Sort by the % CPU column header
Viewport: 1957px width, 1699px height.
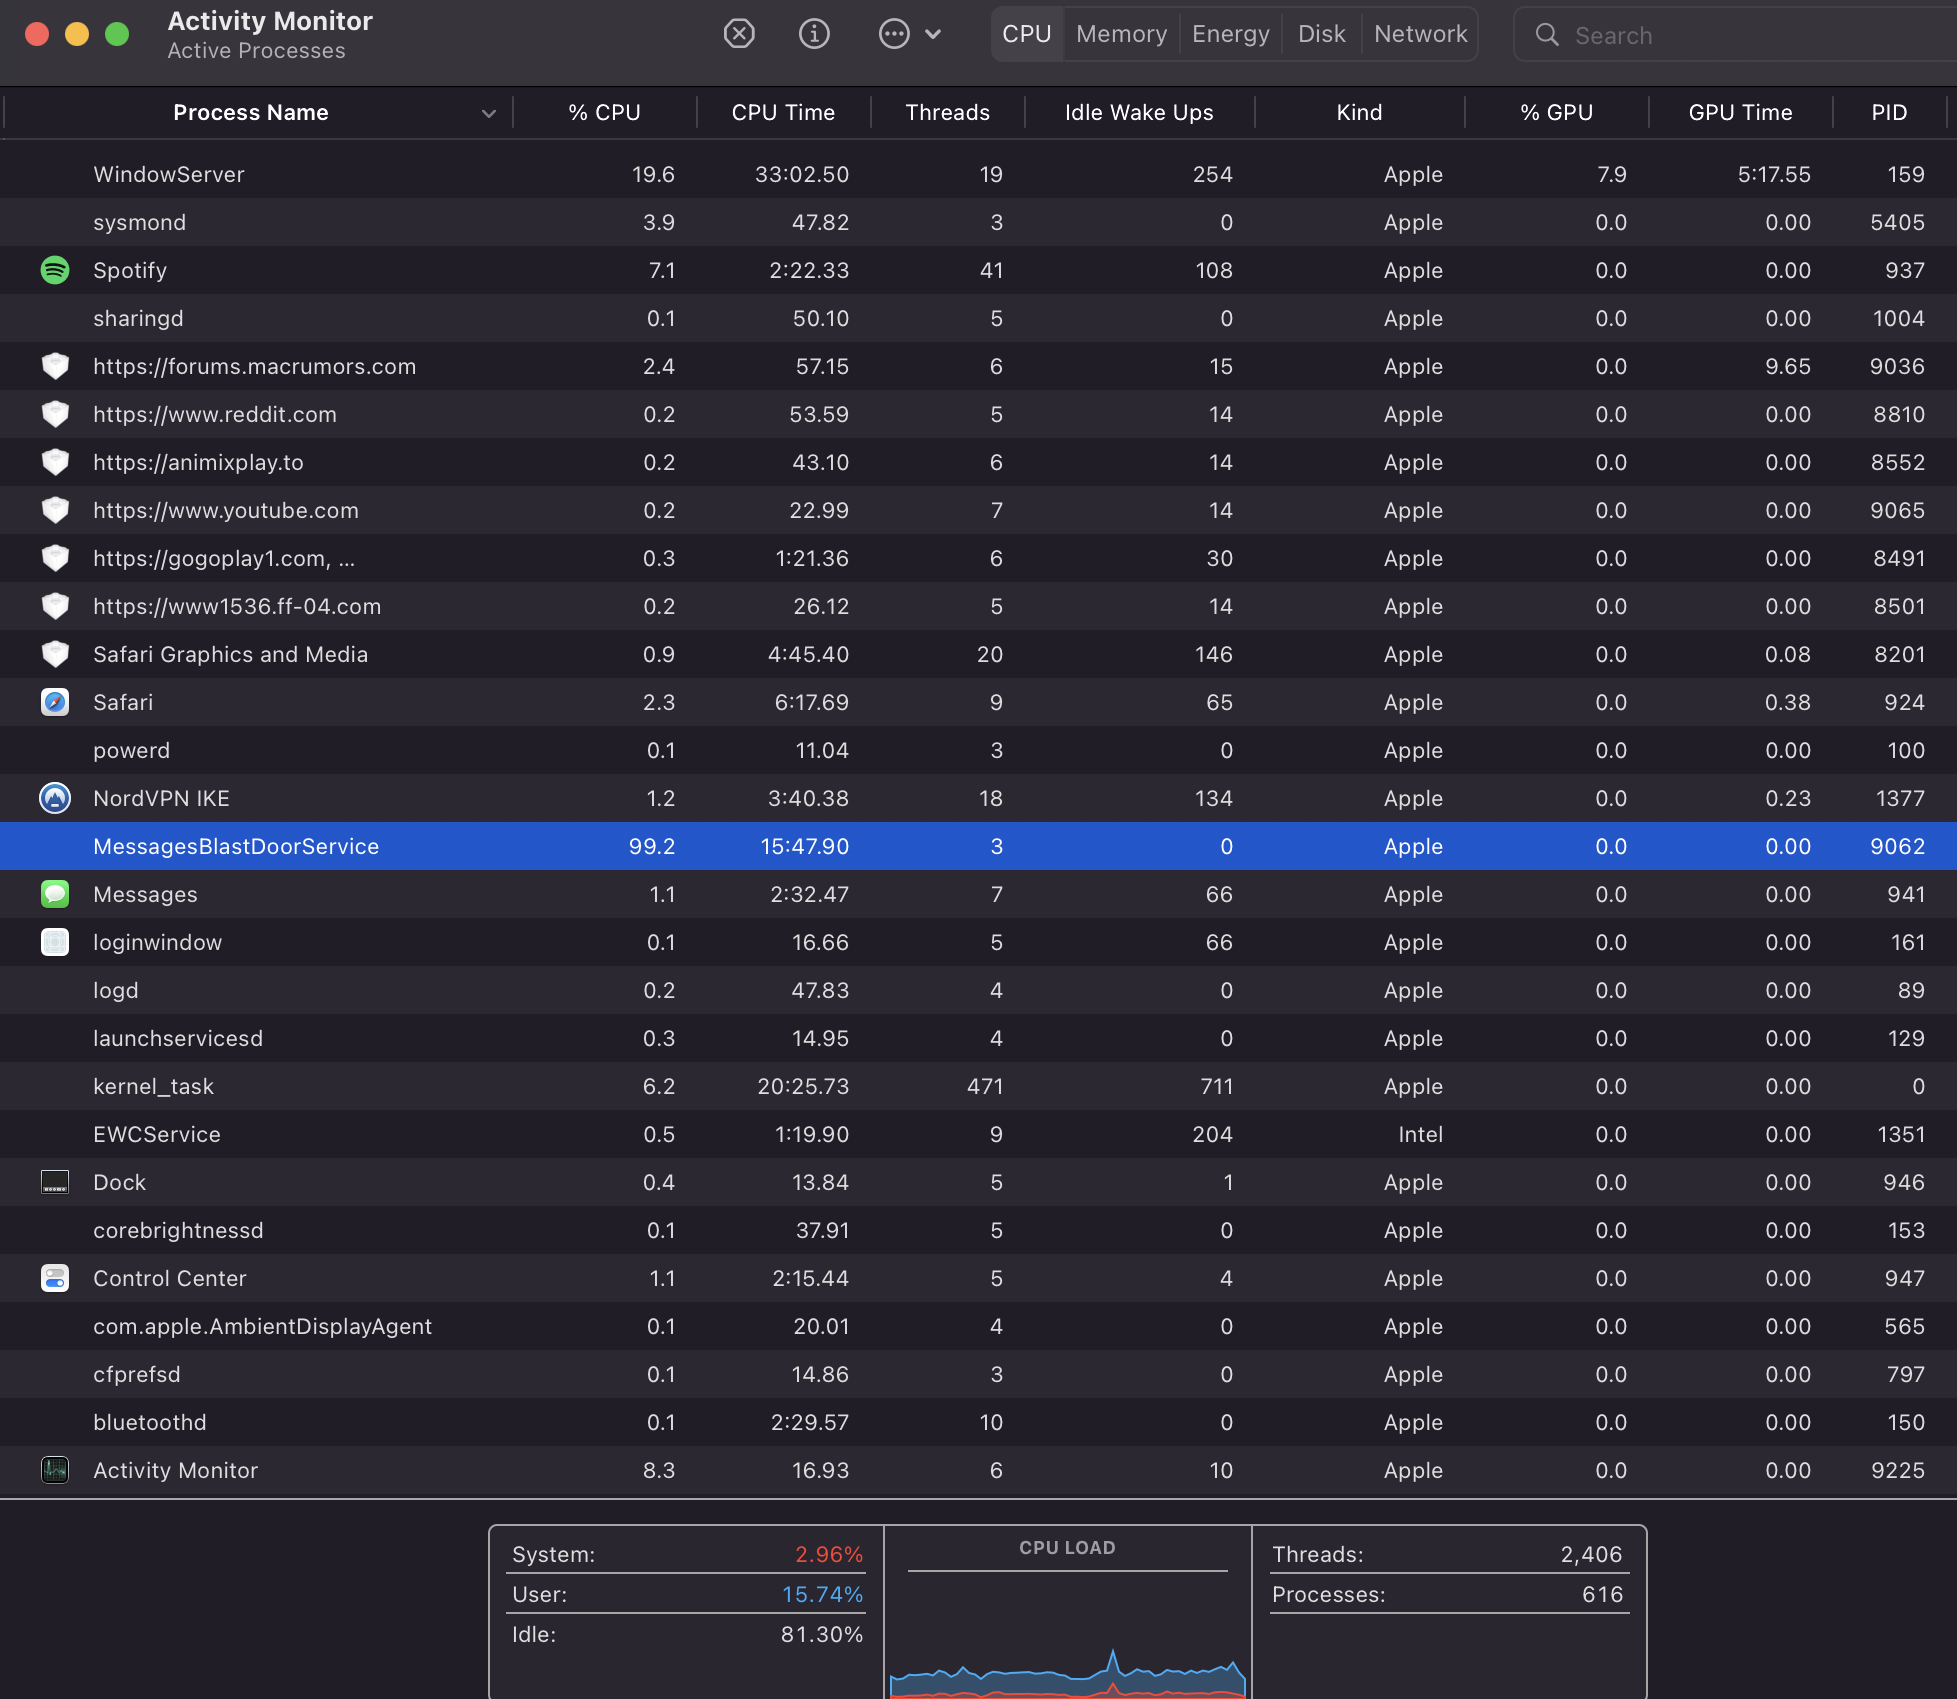coord(604,113)
